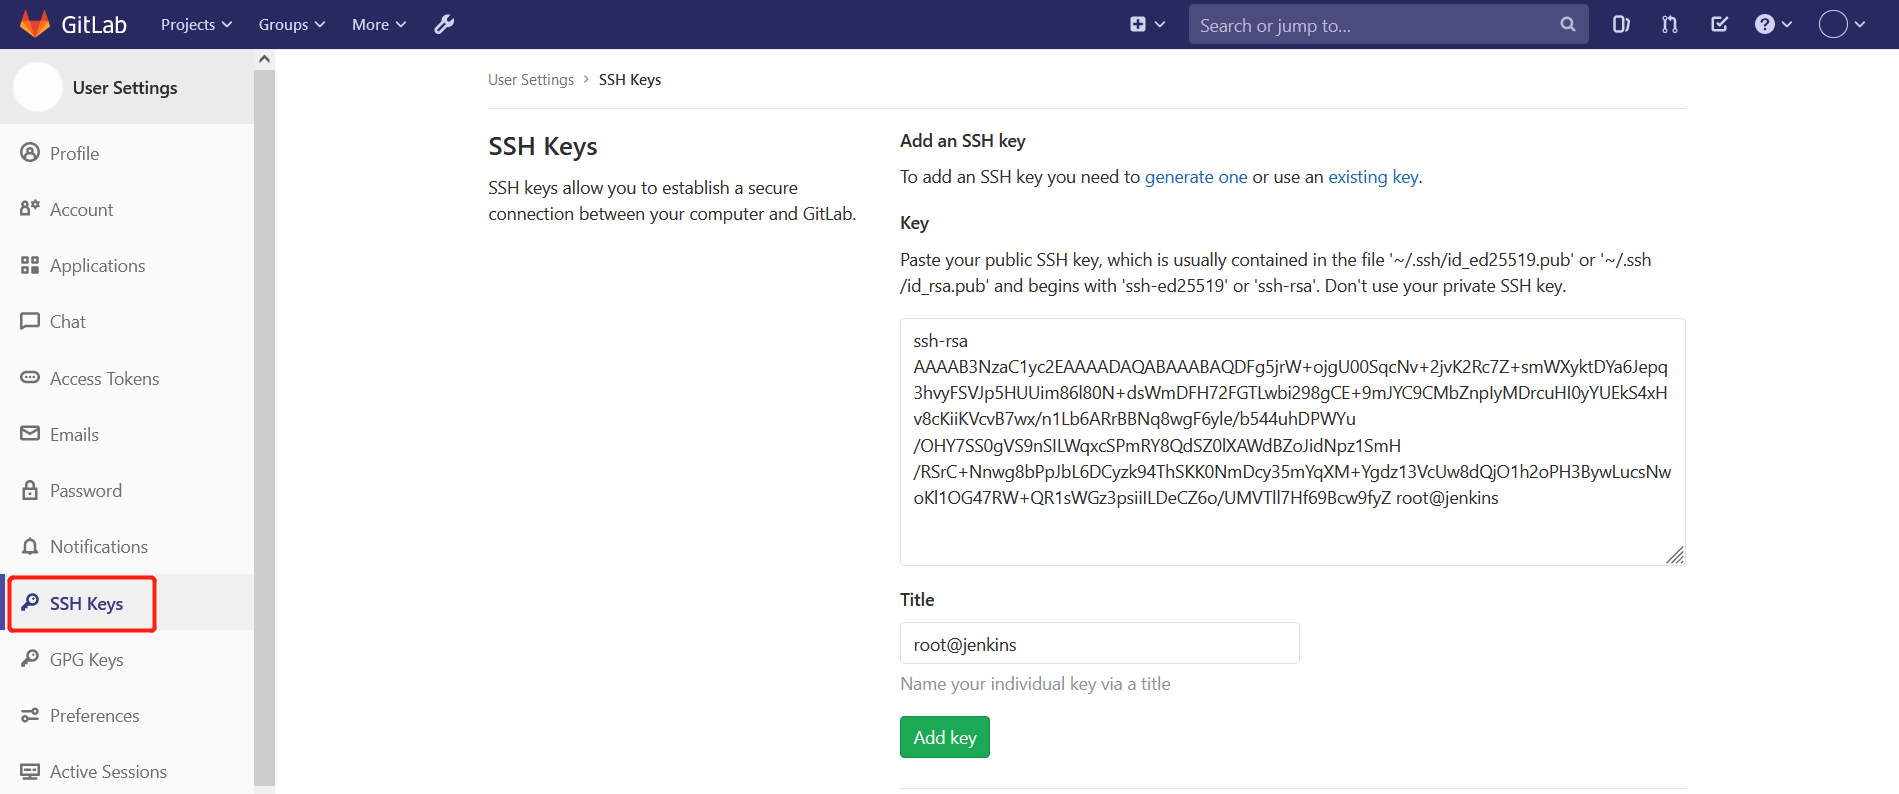Open the merge requests icon
Screen dimensions: 1899x794
click(x=1670, y=24)
